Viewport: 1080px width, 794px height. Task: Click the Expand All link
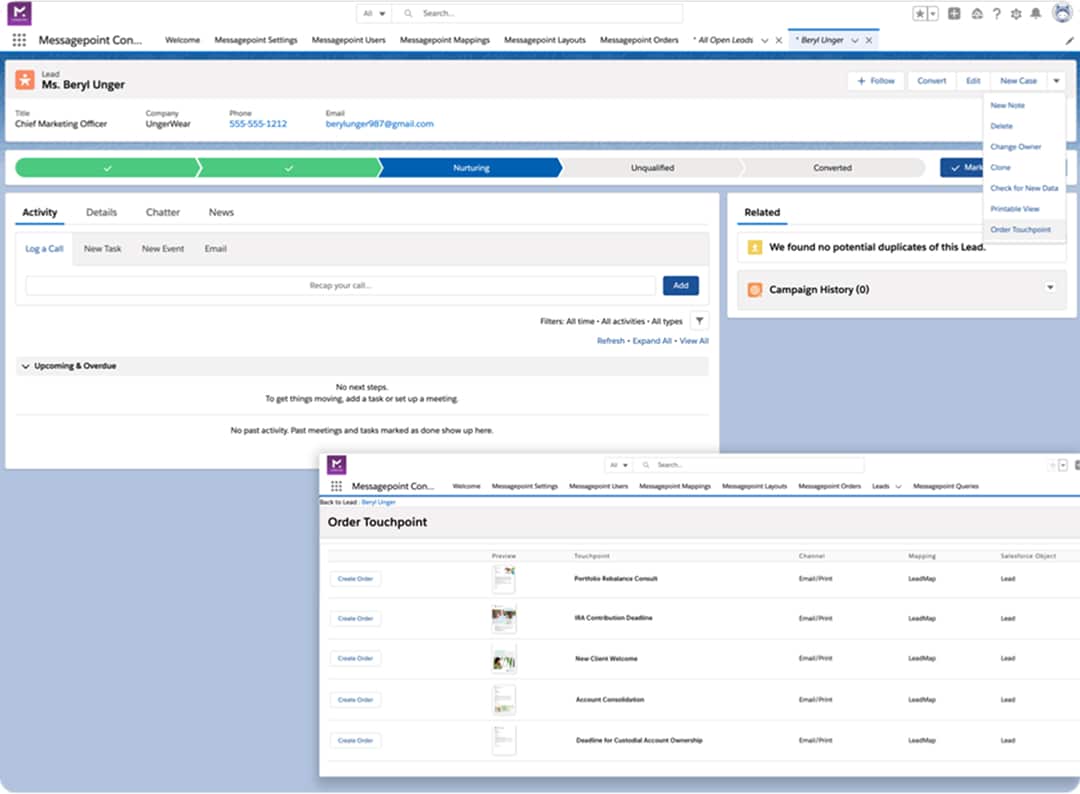pos(652,341)
